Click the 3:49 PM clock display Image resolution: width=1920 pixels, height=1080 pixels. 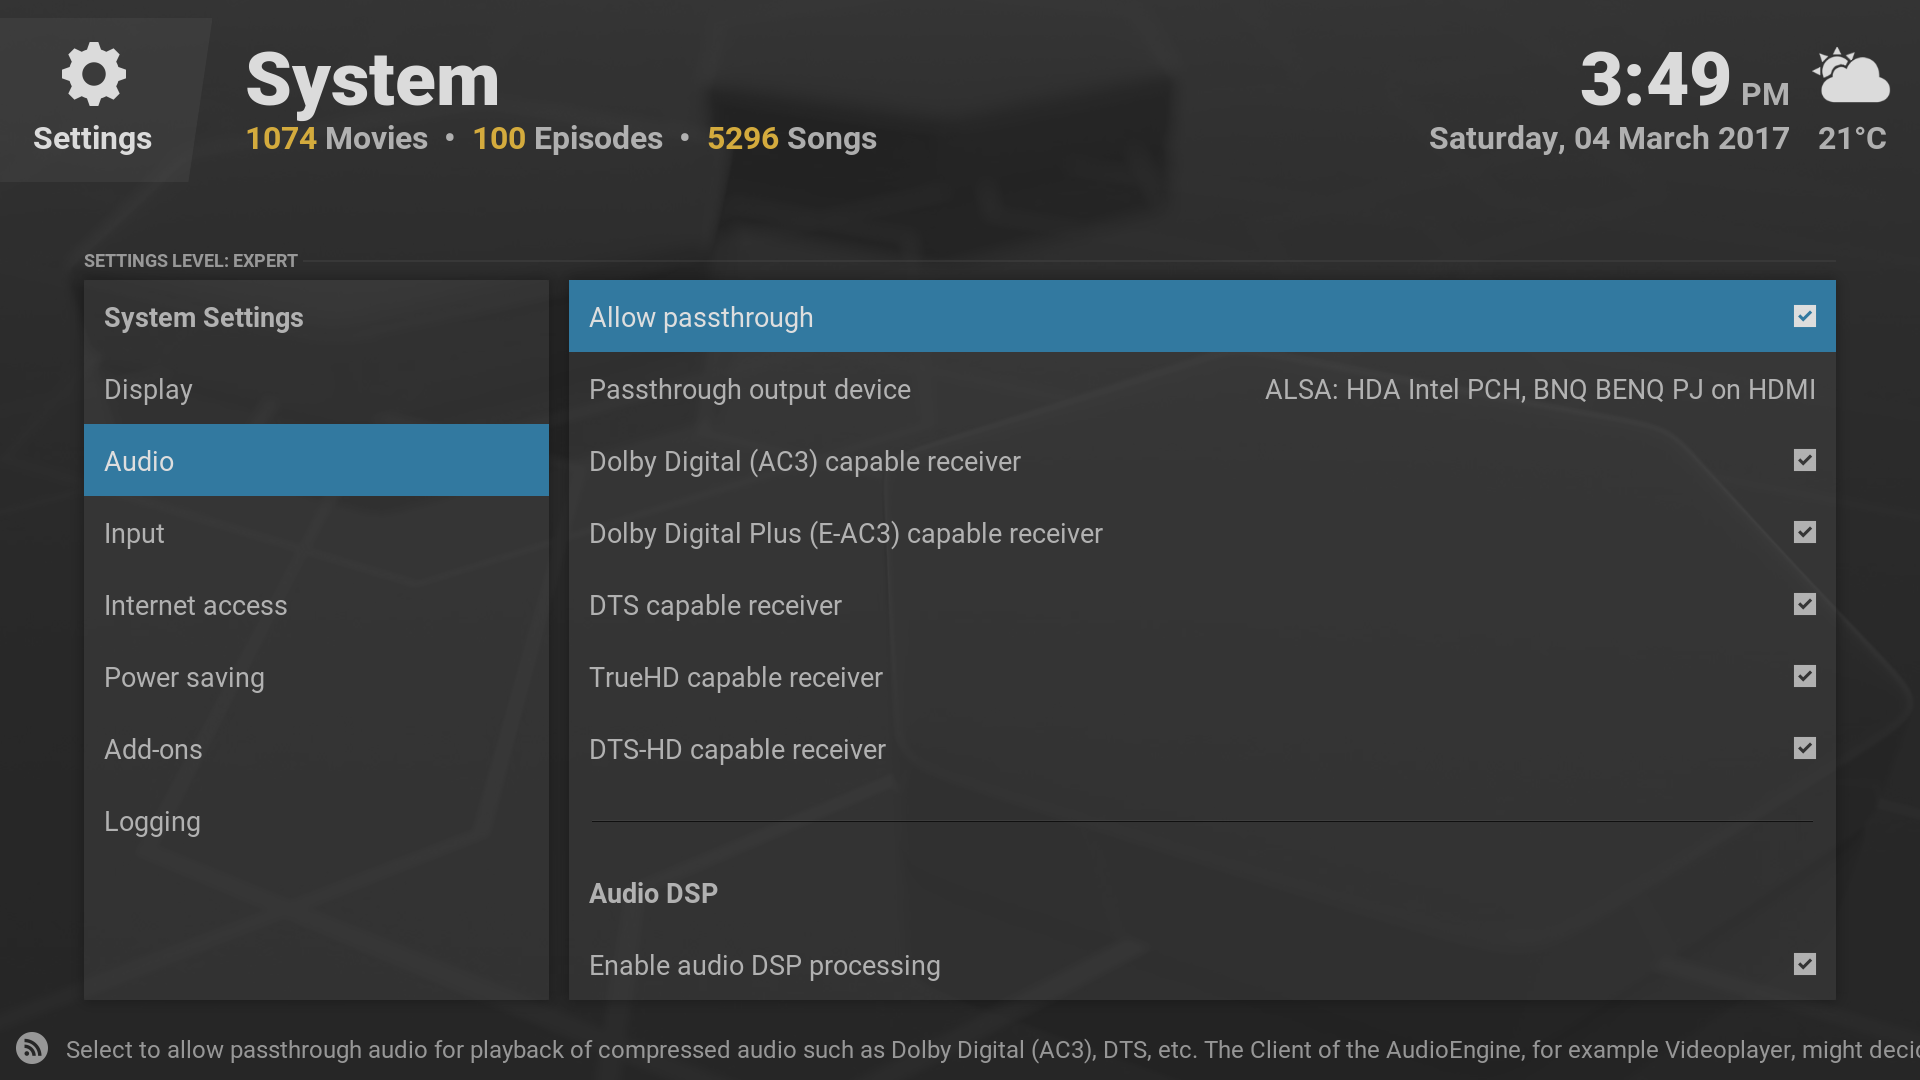click(1683, 80)
